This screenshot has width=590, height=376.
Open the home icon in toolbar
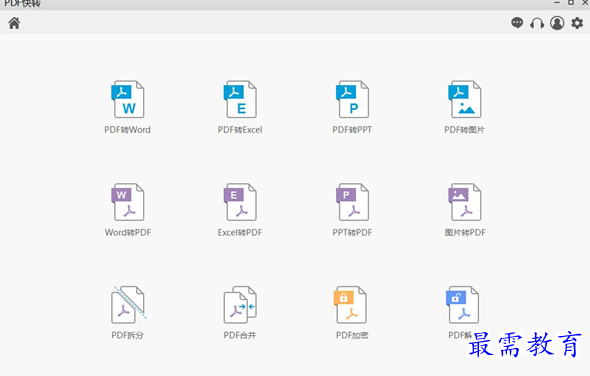[14, 23]
